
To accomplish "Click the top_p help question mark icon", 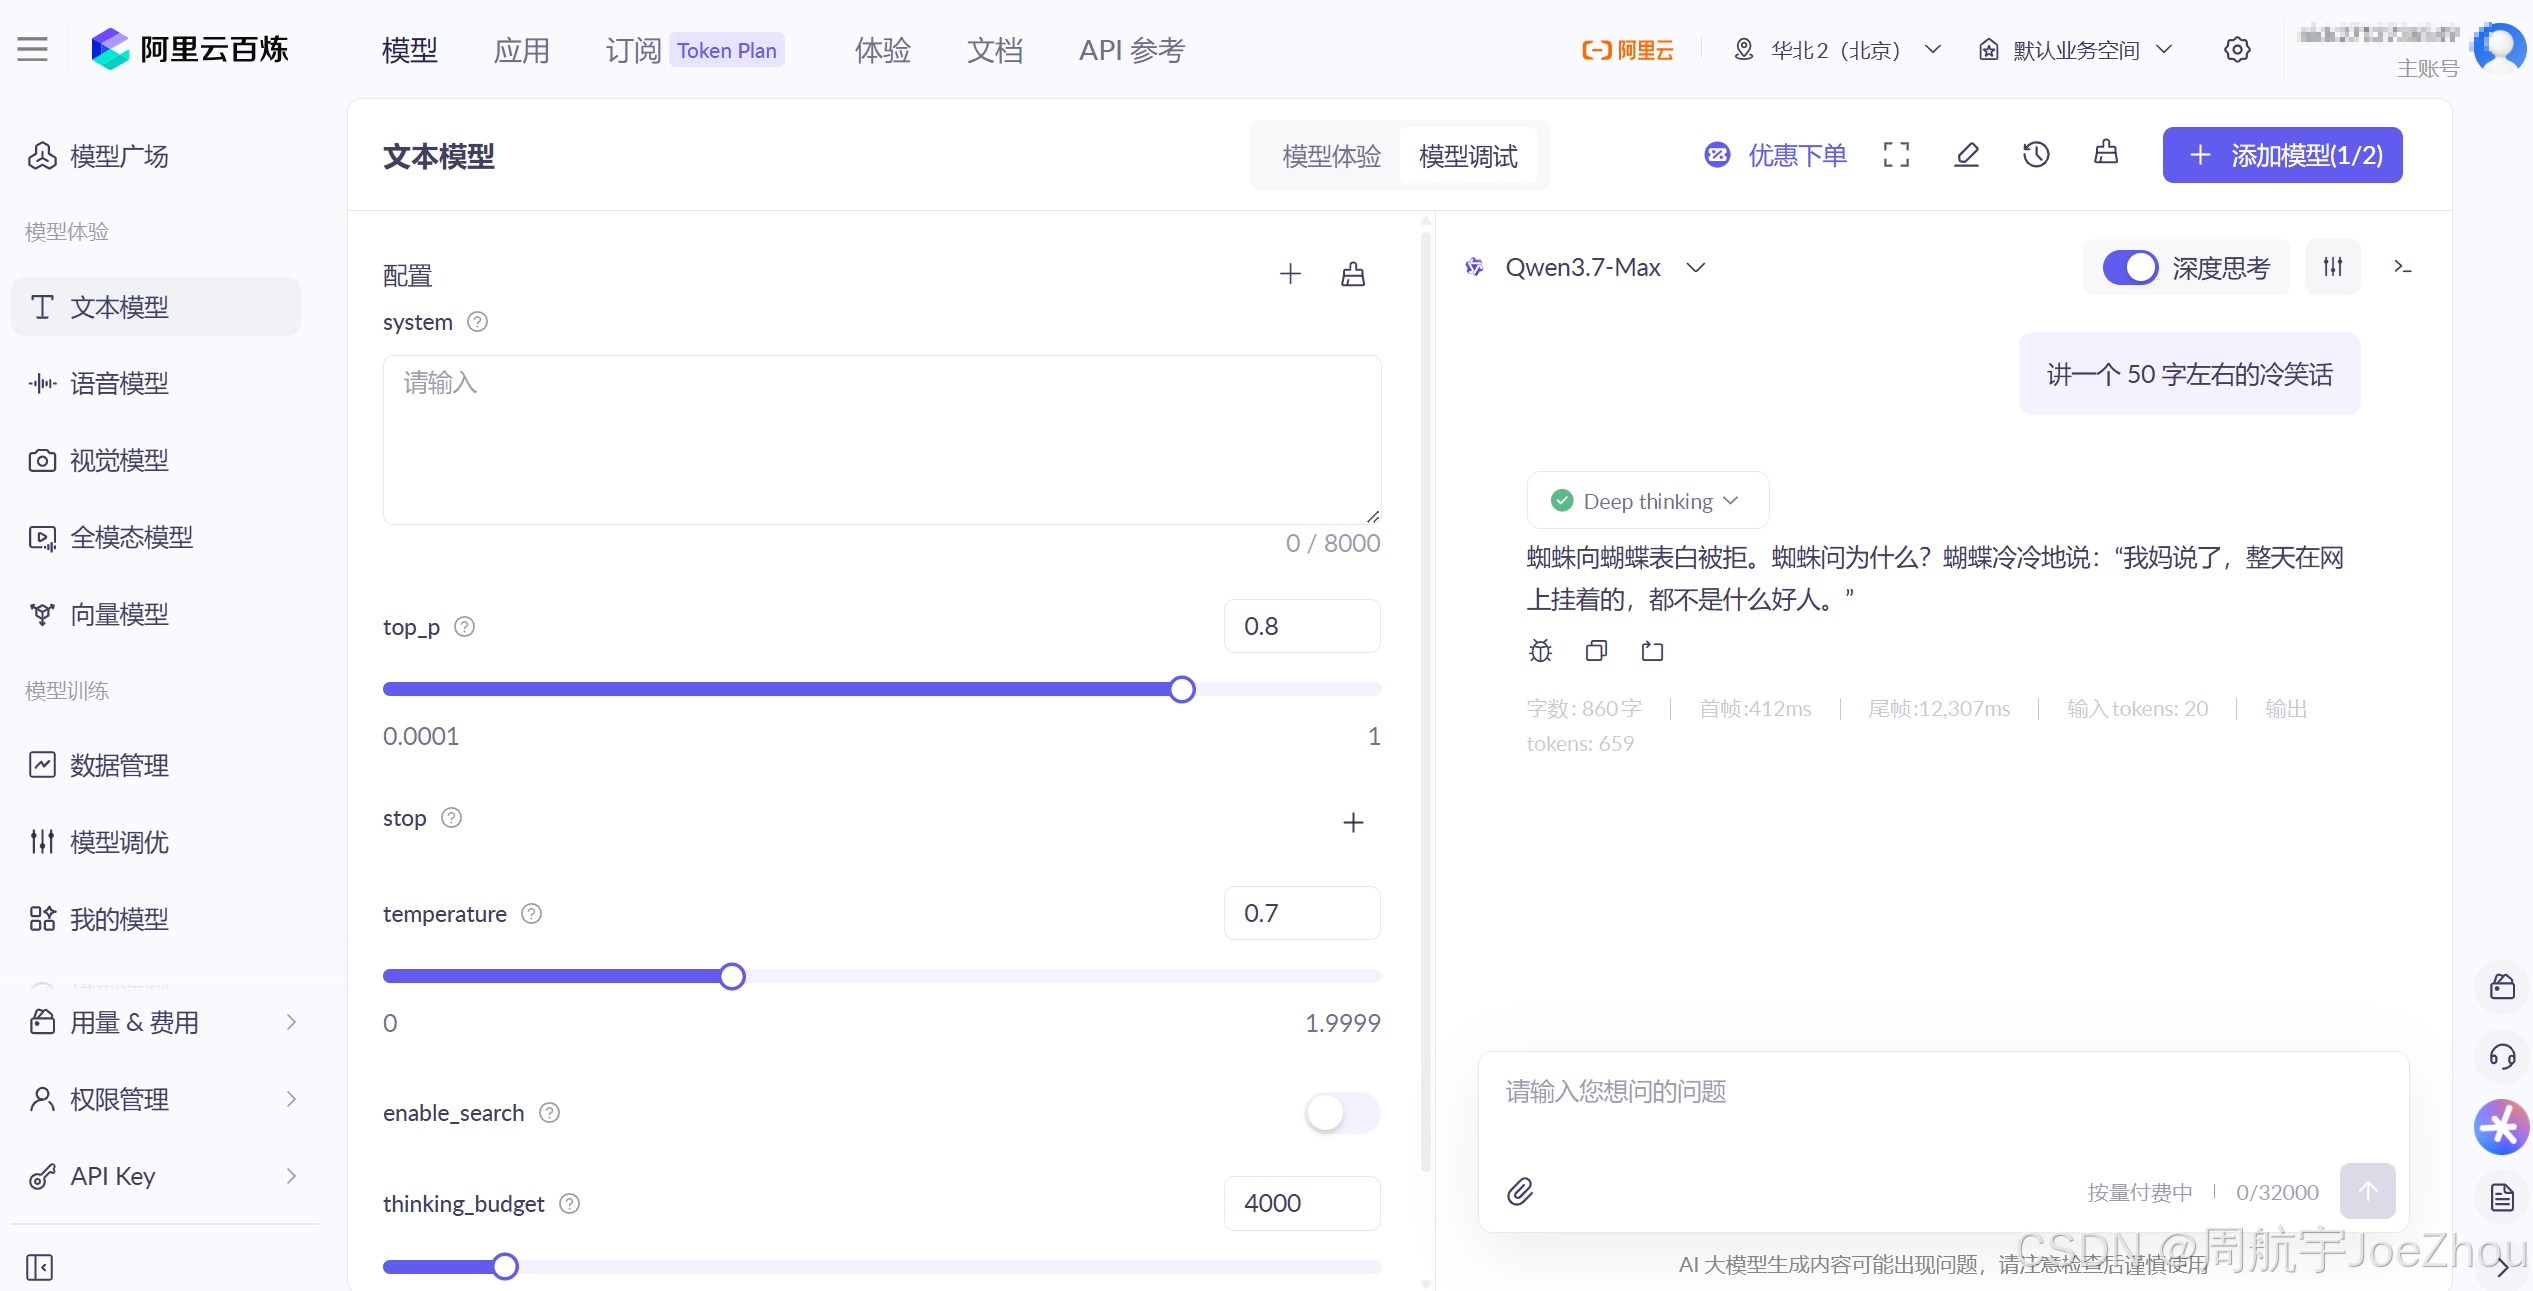I will [x=465, y=627].
